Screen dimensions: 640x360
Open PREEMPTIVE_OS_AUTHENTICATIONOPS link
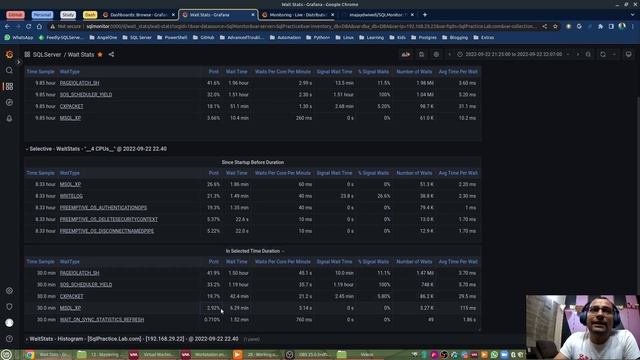pyautogui.click(x=103, y=207)
